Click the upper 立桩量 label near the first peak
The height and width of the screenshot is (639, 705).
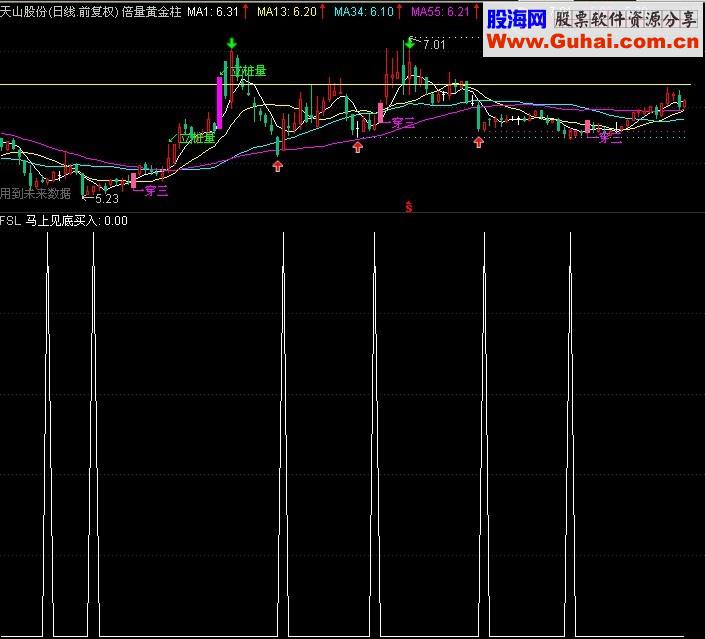[x=248, y=71]
